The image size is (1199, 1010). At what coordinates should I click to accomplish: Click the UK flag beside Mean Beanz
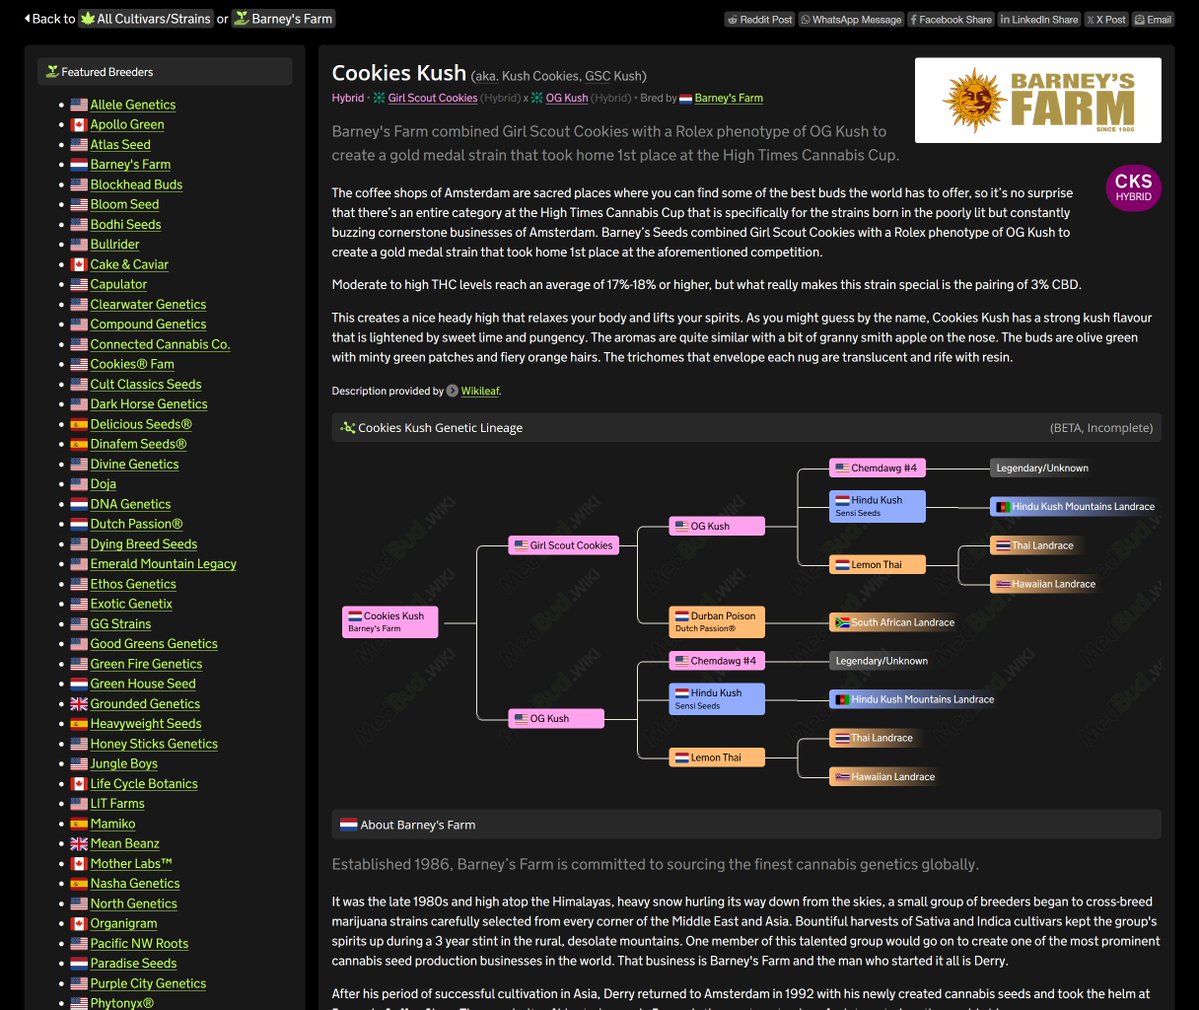click(79, 843)
